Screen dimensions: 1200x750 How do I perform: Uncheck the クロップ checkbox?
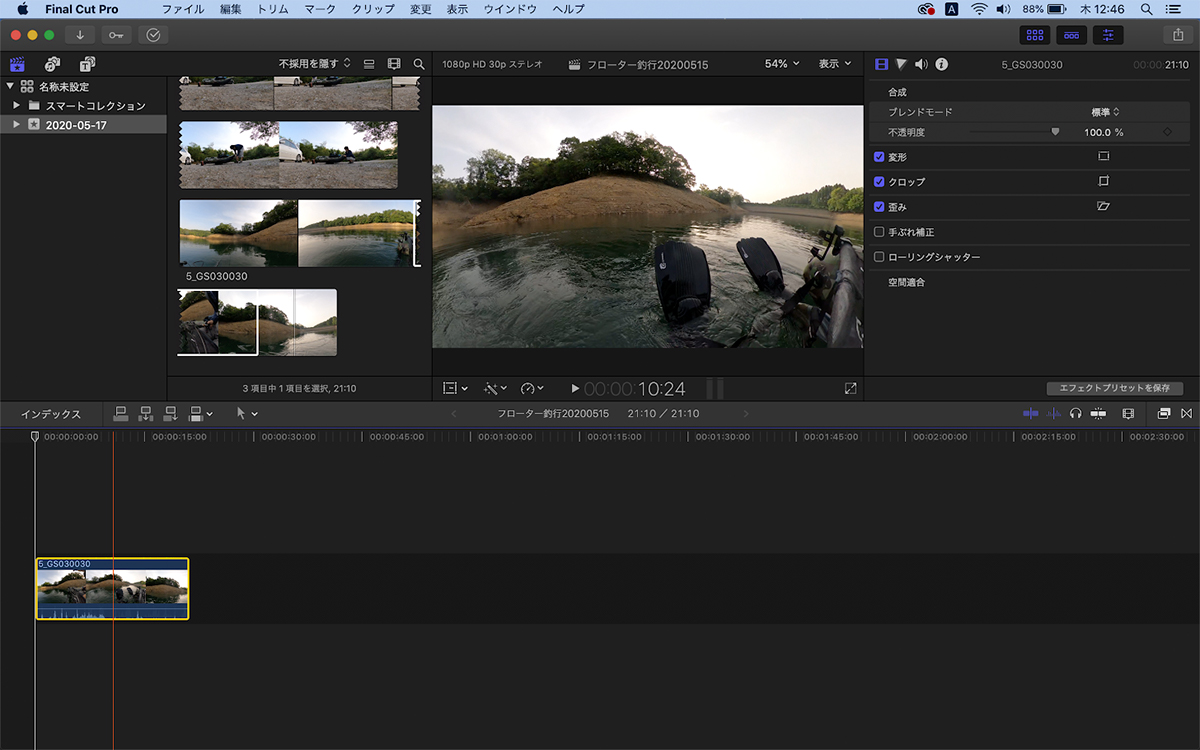879,182
